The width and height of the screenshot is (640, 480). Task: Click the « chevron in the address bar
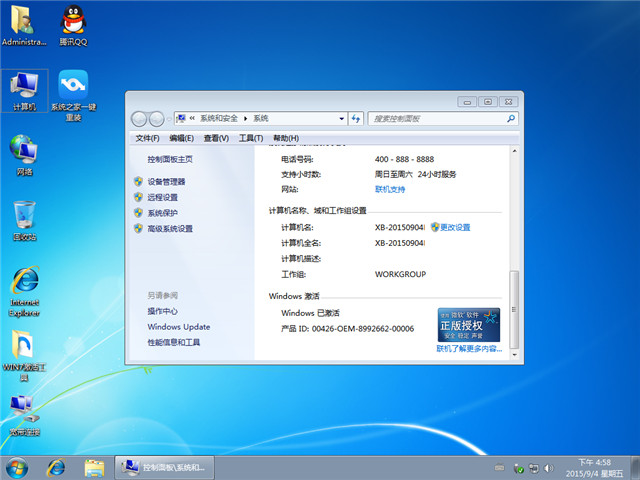[x=192, y=118]
